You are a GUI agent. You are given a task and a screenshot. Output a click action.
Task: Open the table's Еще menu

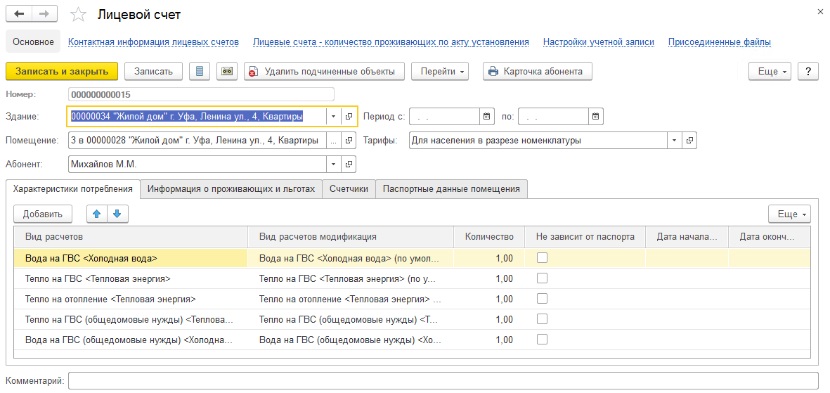(789, 214)
